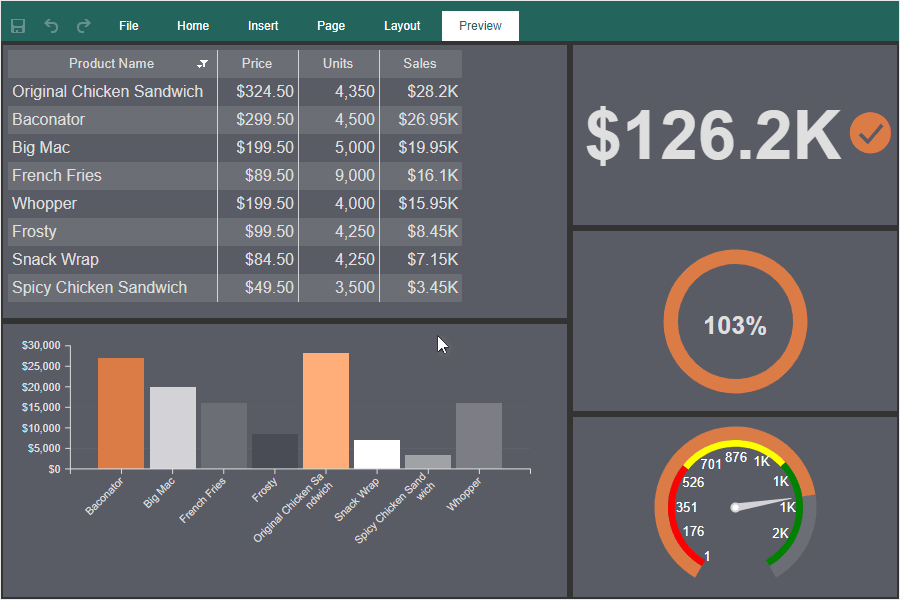Select the Preview tab
The image size is (900, 600).
coord(480,26)
